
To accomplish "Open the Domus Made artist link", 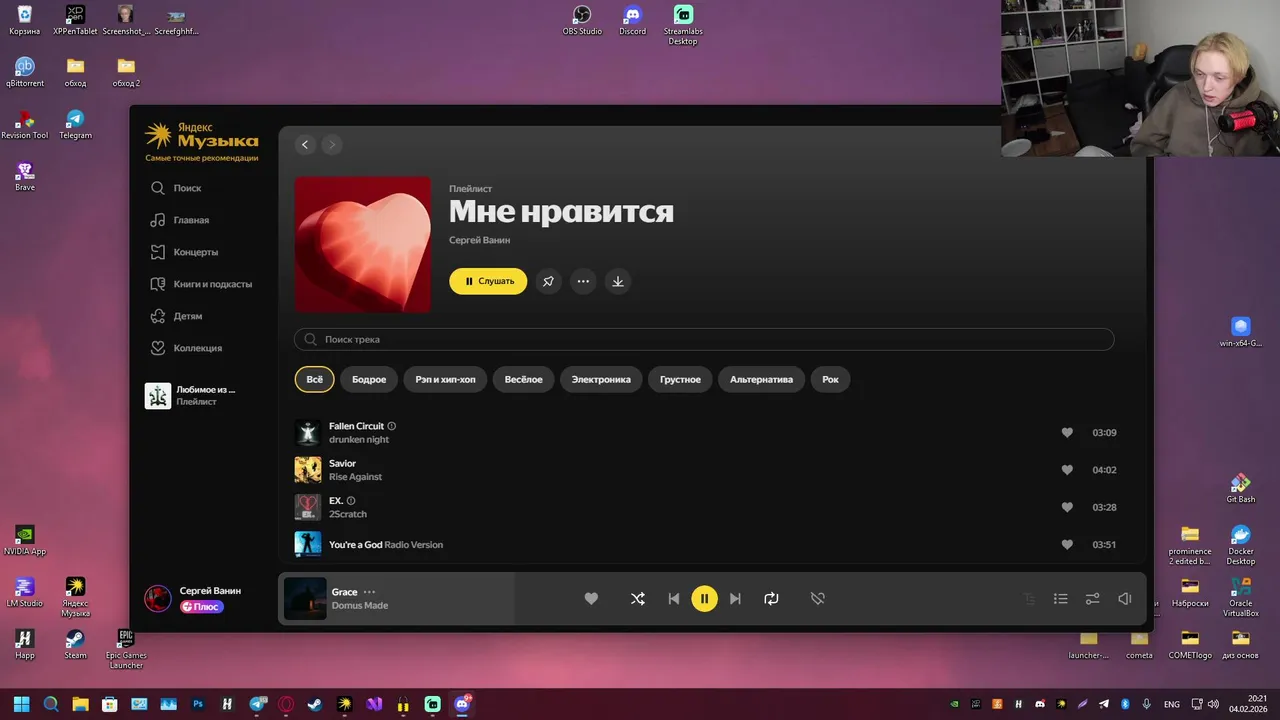I will pyautogui.click(x=359, y=605).
